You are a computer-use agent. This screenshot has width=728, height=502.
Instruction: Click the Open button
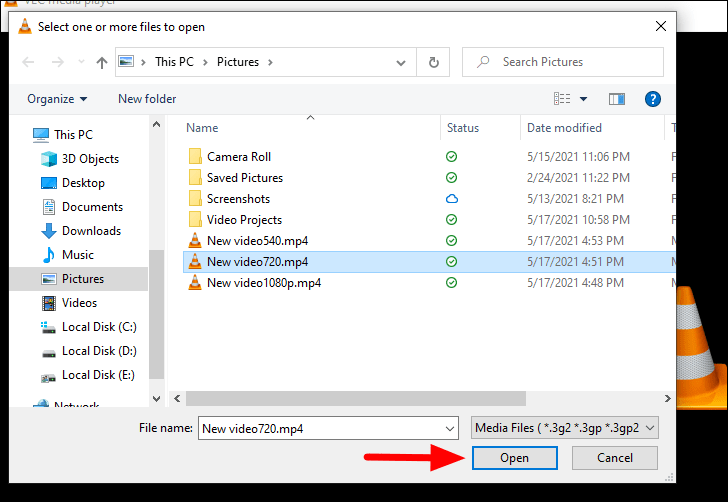[514, 458]
